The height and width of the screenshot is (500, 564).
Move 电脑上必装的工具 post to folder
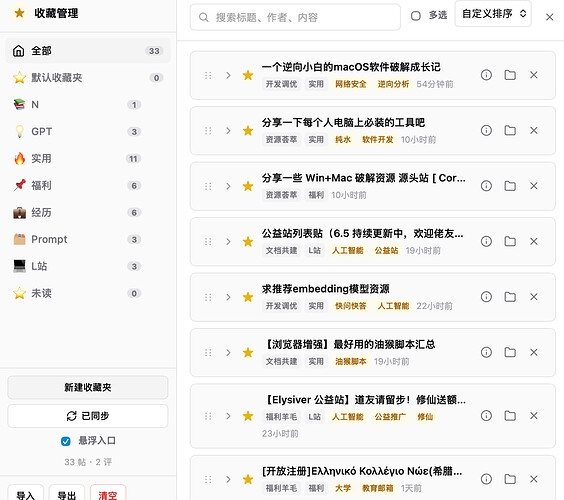(510, 131)
